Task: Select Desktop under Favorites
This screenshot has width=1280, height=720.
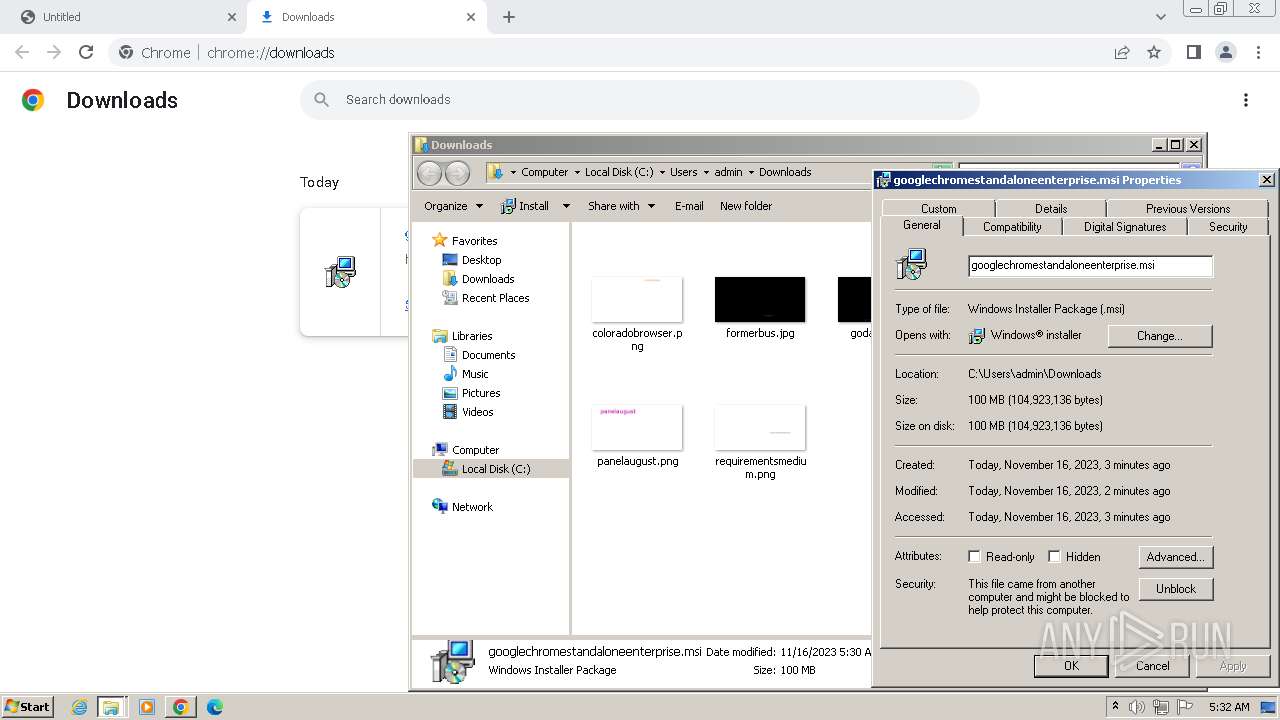Action: click(481, 260)
